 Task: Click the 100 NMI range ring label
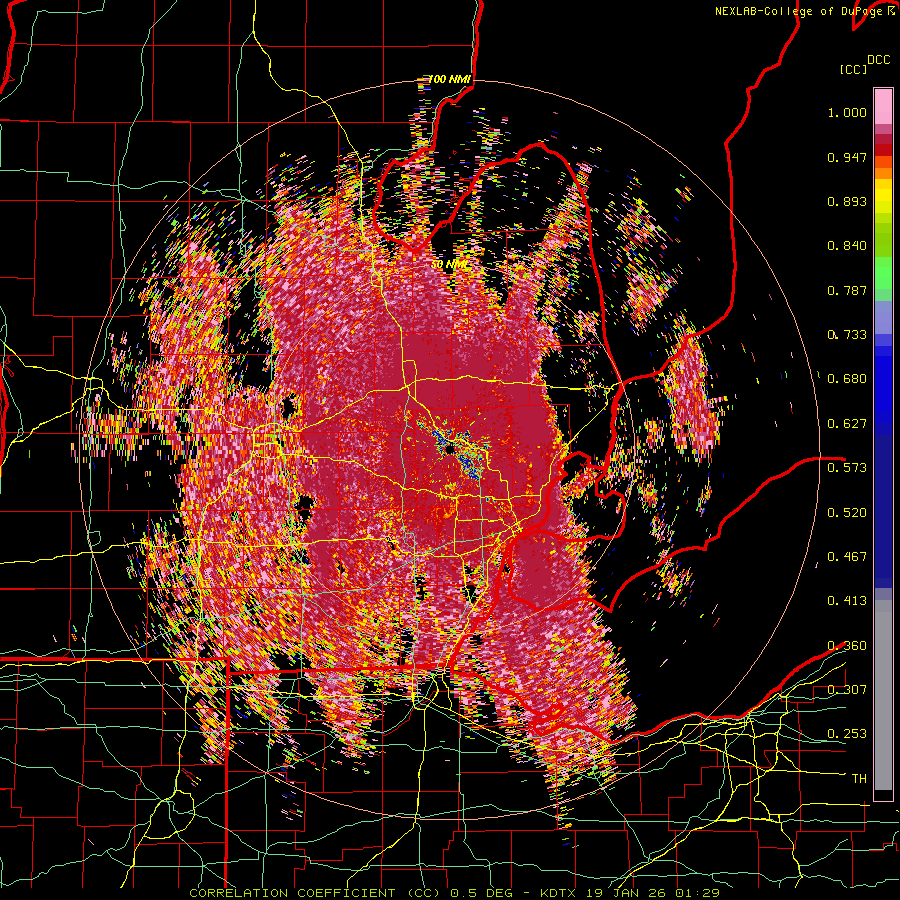click(x=450, y=79)
